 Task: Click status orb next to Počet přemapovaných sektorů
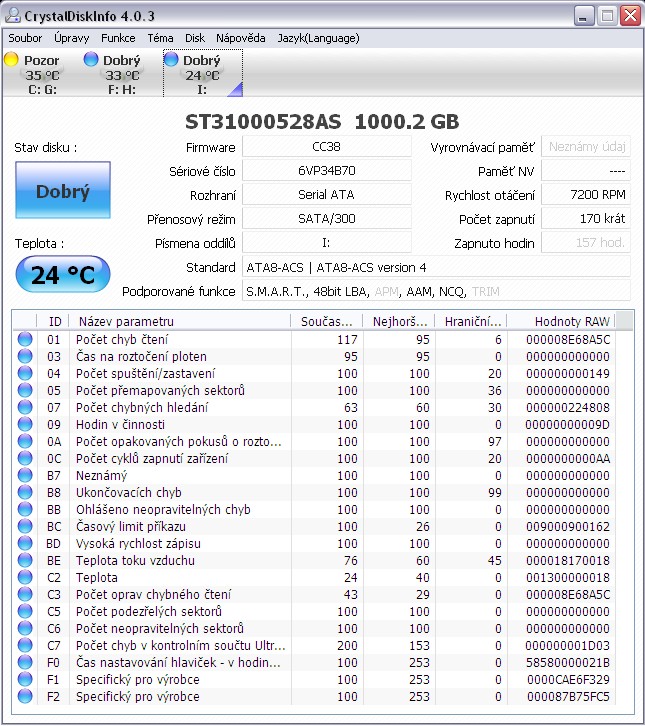coord(25,391)
